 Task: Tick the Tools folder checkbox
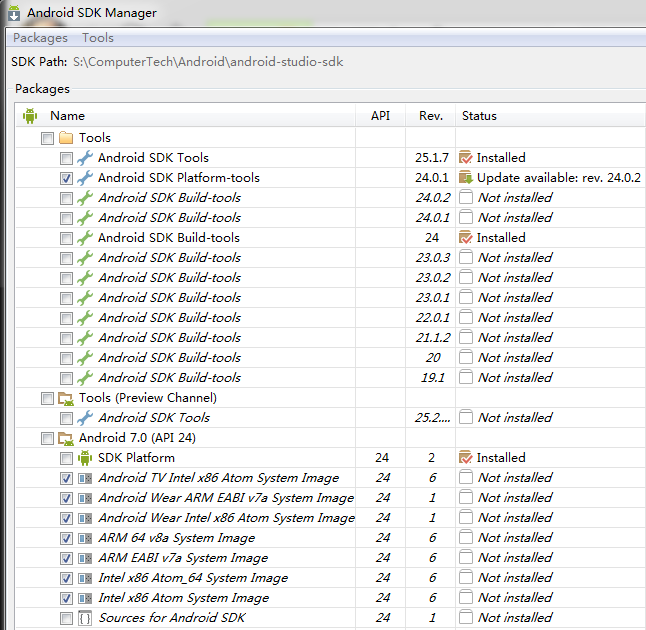click(47, 138)
